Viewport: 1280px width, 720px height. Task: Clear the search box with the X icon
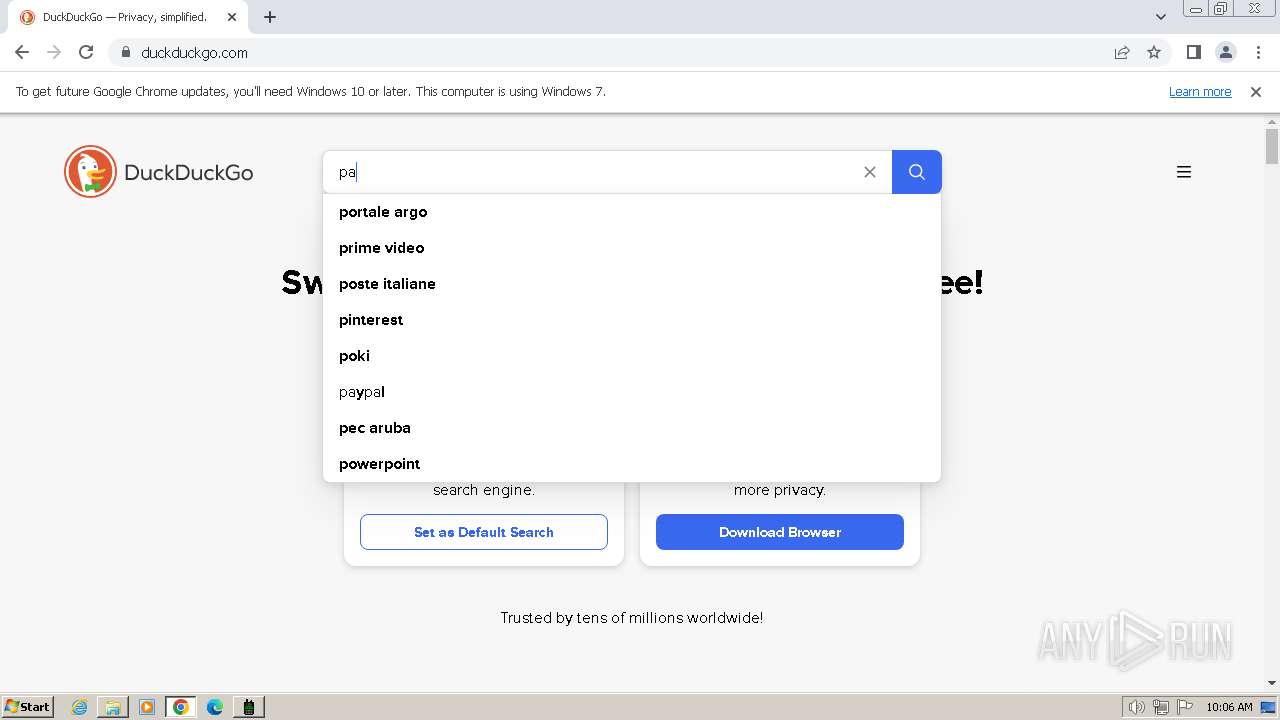870,172
